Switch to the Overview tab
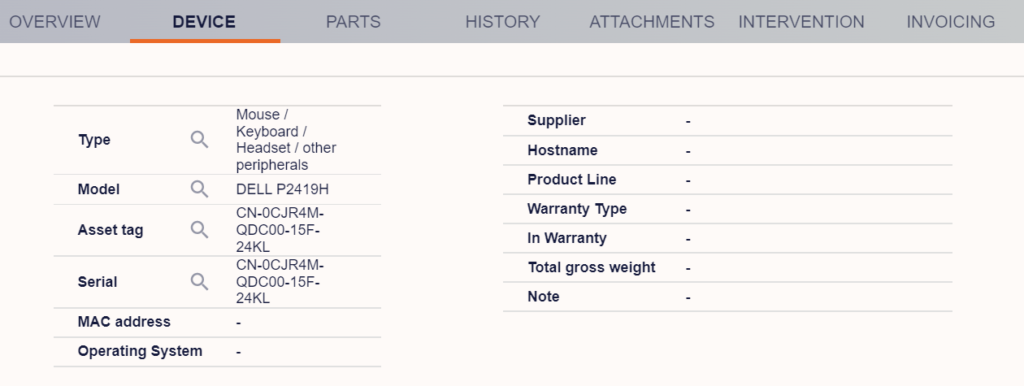The height and width of the screenshot is (386, 1024). [x=55, y=22]
